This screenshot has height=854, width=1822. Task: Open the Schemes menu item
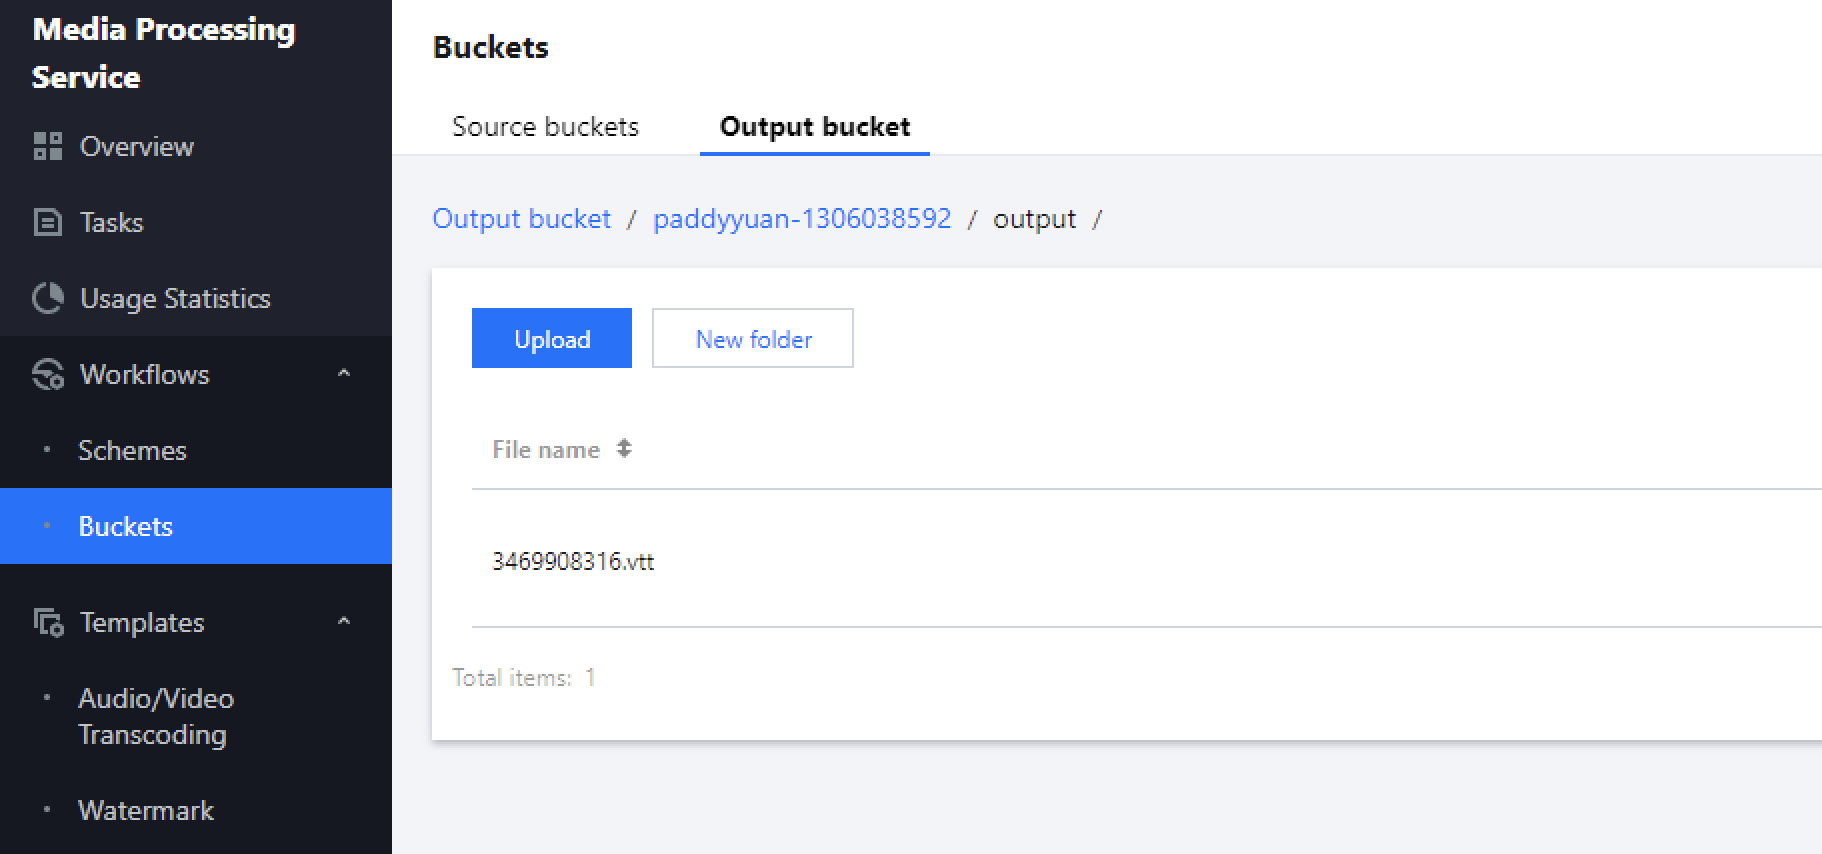pyautogui.click(x=132, y=450)
